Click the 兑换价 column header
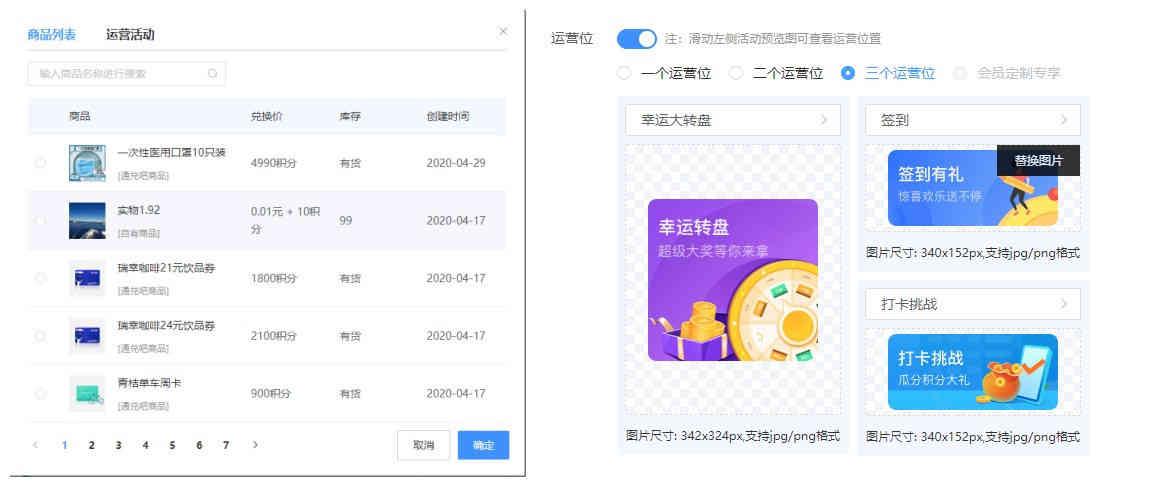The height and width of the screenshot is (487, 1152). click(267, 116)
